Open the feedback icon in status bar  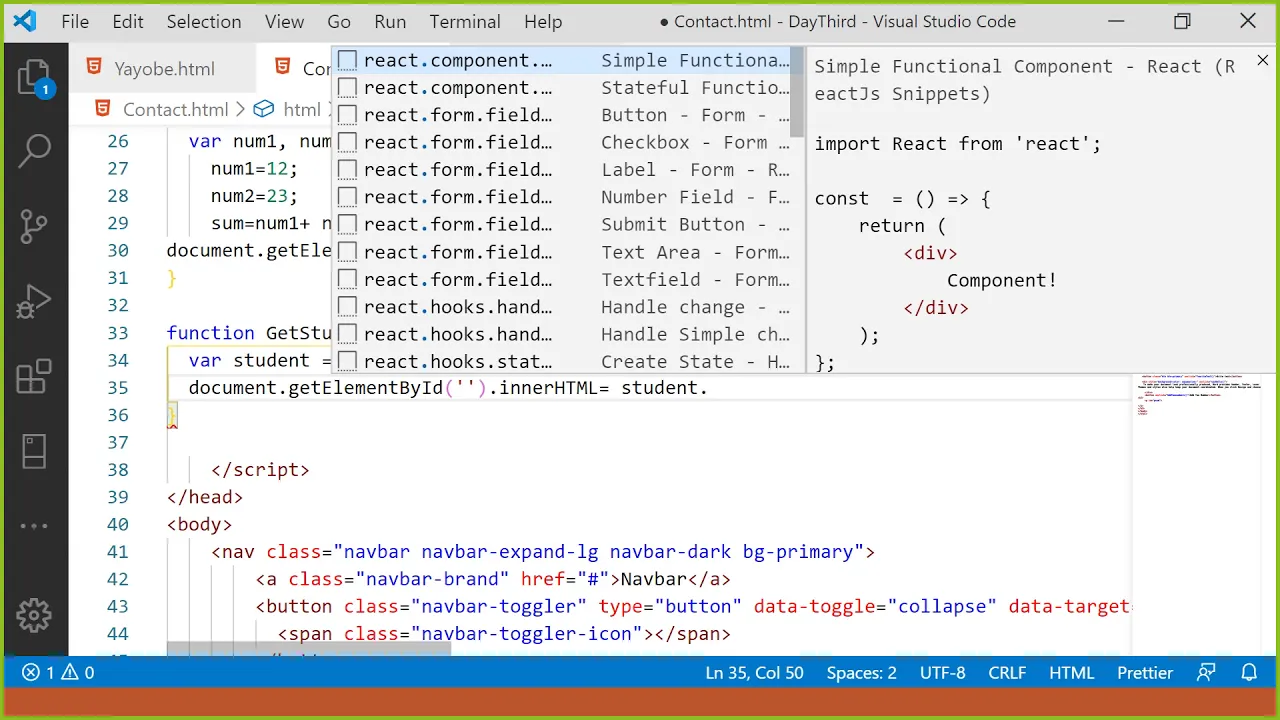pos(1207,673)
